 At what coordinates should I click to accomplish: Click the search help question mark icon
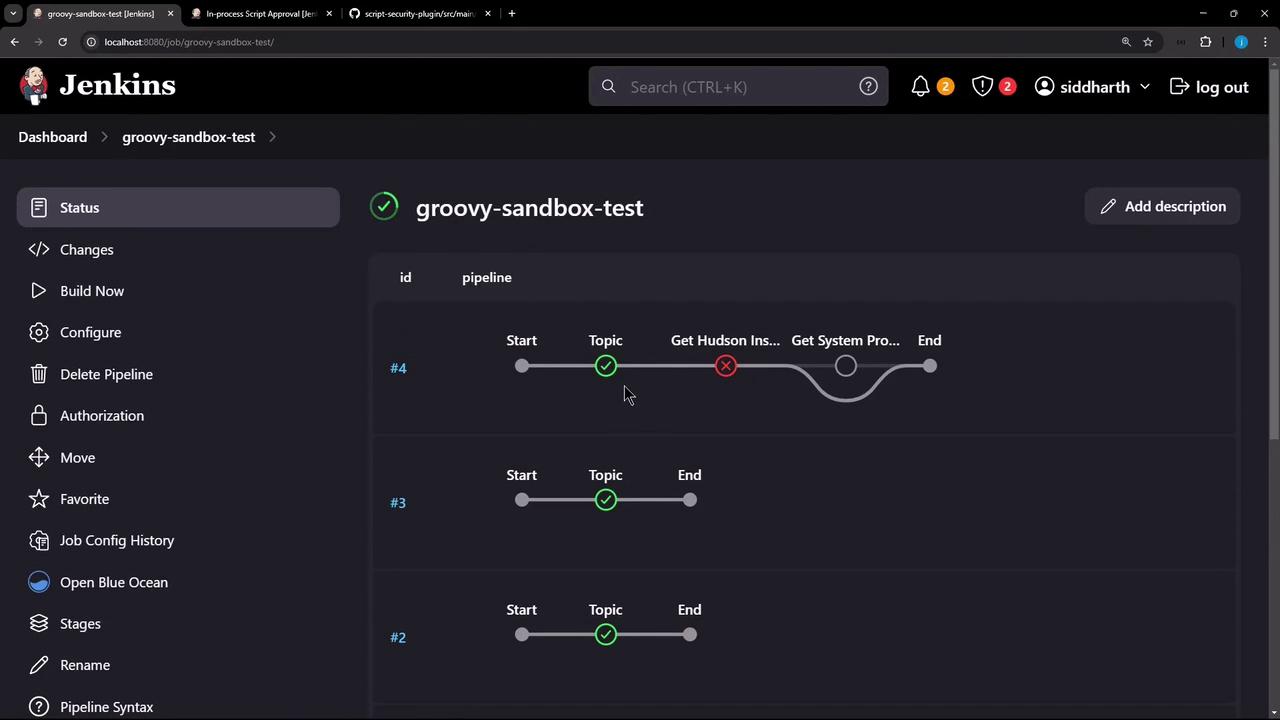tap(868, 87)
